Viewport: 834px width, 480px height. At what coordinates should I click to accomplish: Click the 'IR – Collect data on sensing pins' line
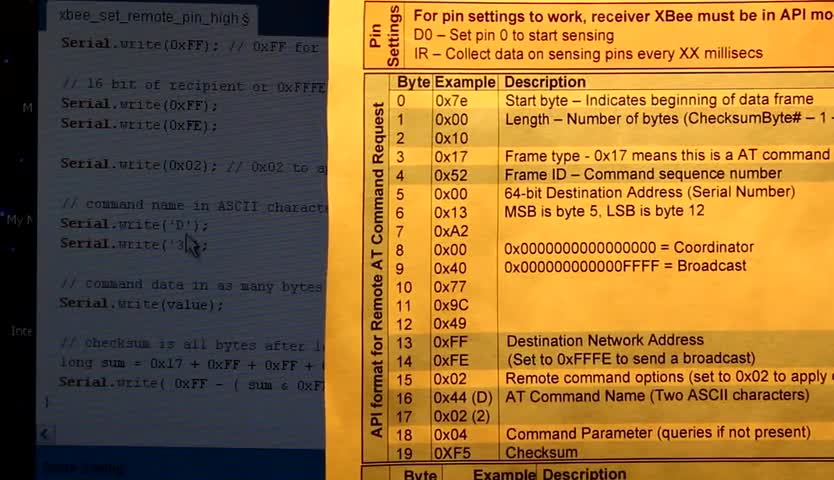tap(588, 53)
